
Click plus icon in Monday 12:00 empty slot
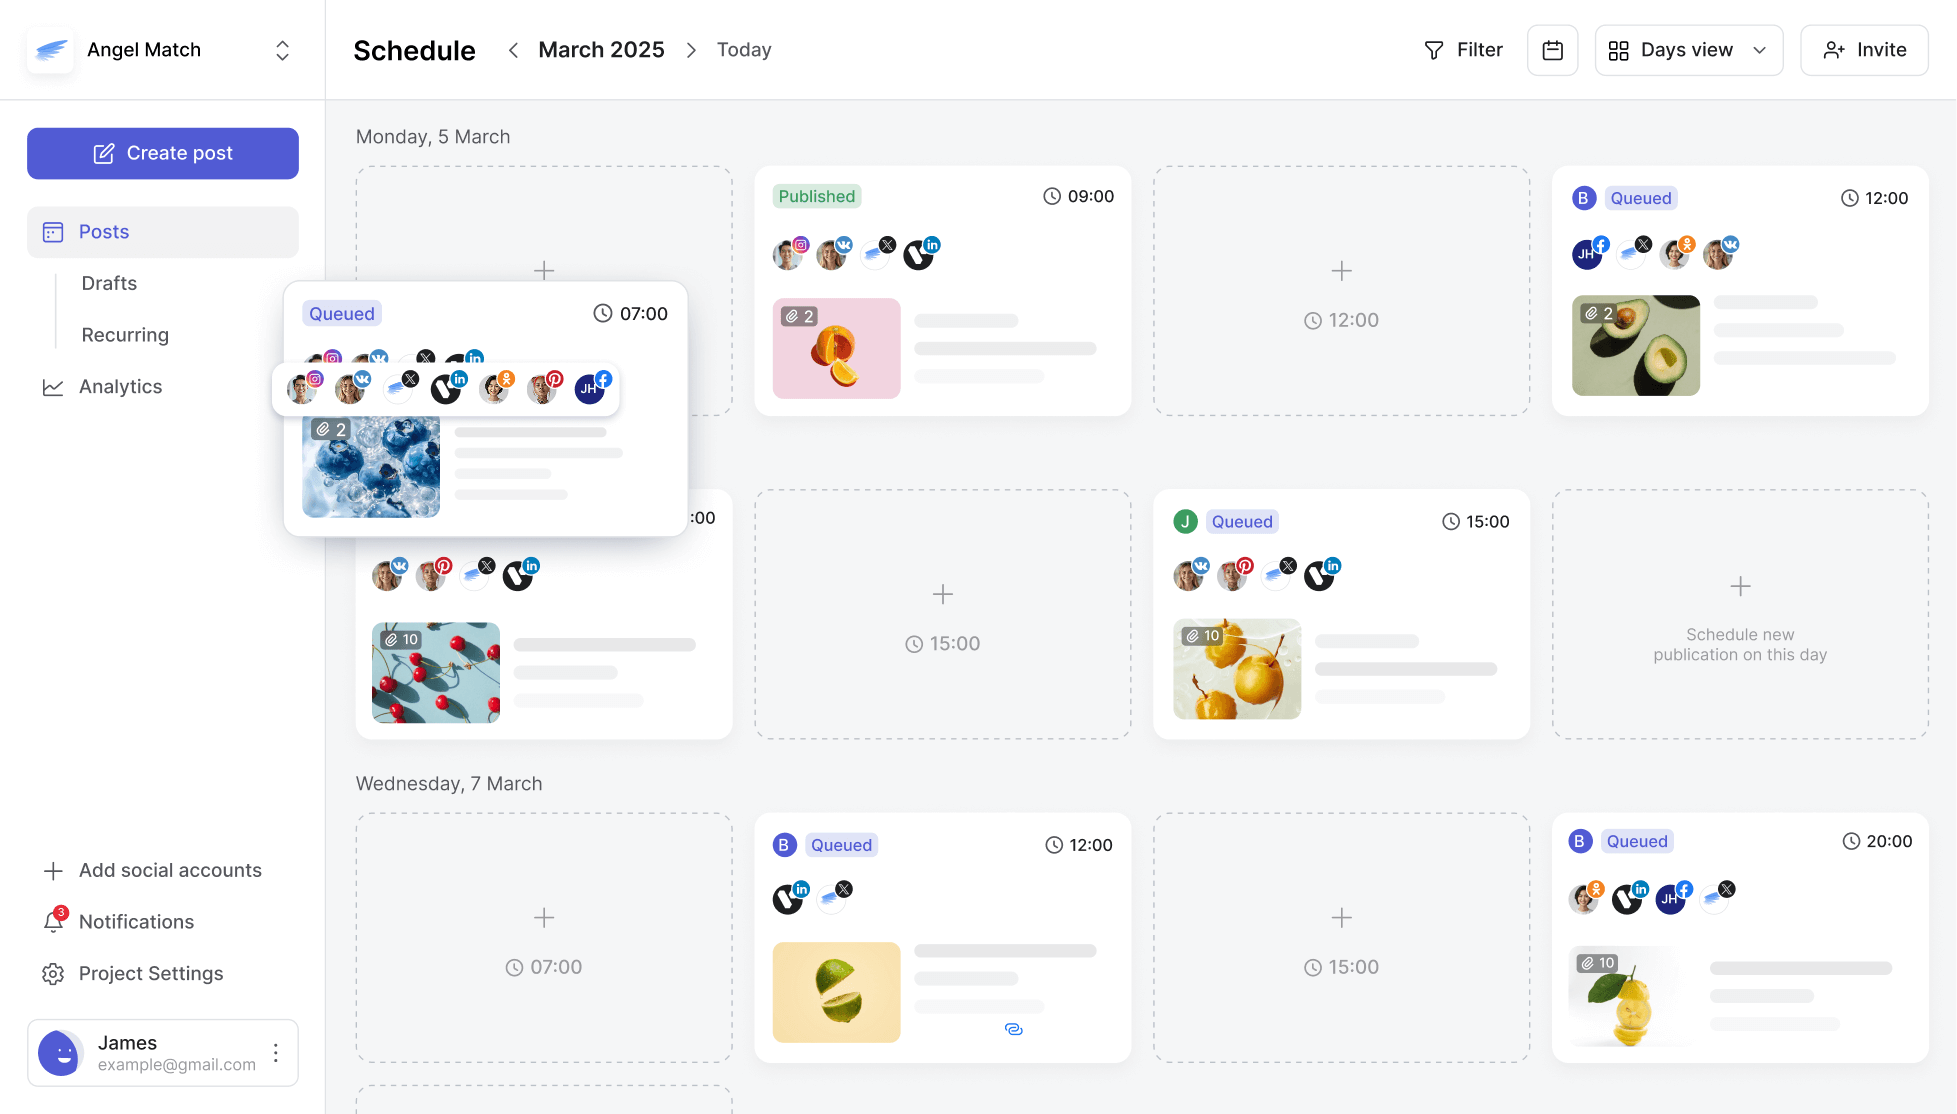(x=1342, y=270)
